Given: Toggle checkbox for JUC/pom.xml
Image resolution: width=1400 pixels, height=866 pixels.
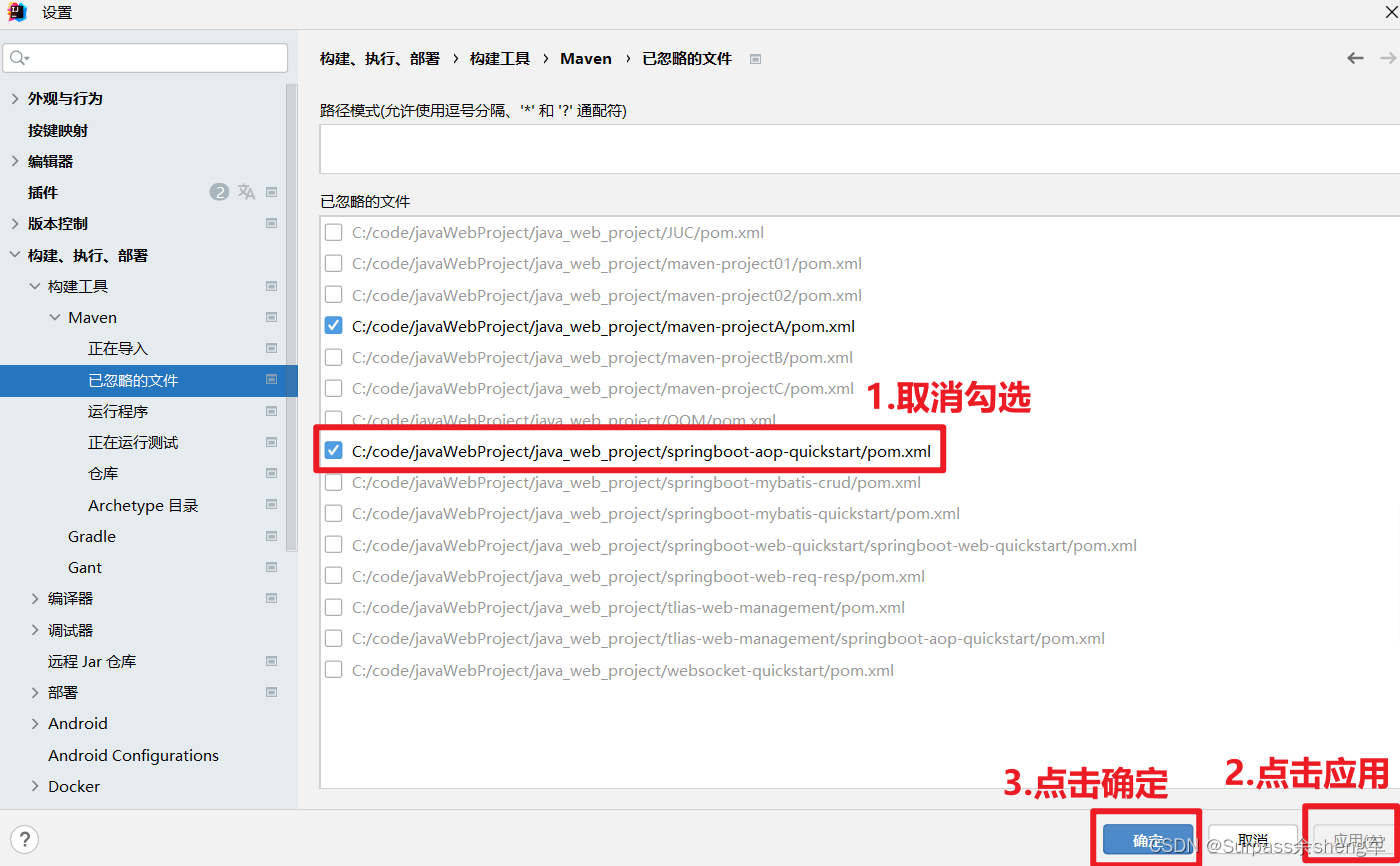Looking at the screenshot, I should click(x=334, y=232).
